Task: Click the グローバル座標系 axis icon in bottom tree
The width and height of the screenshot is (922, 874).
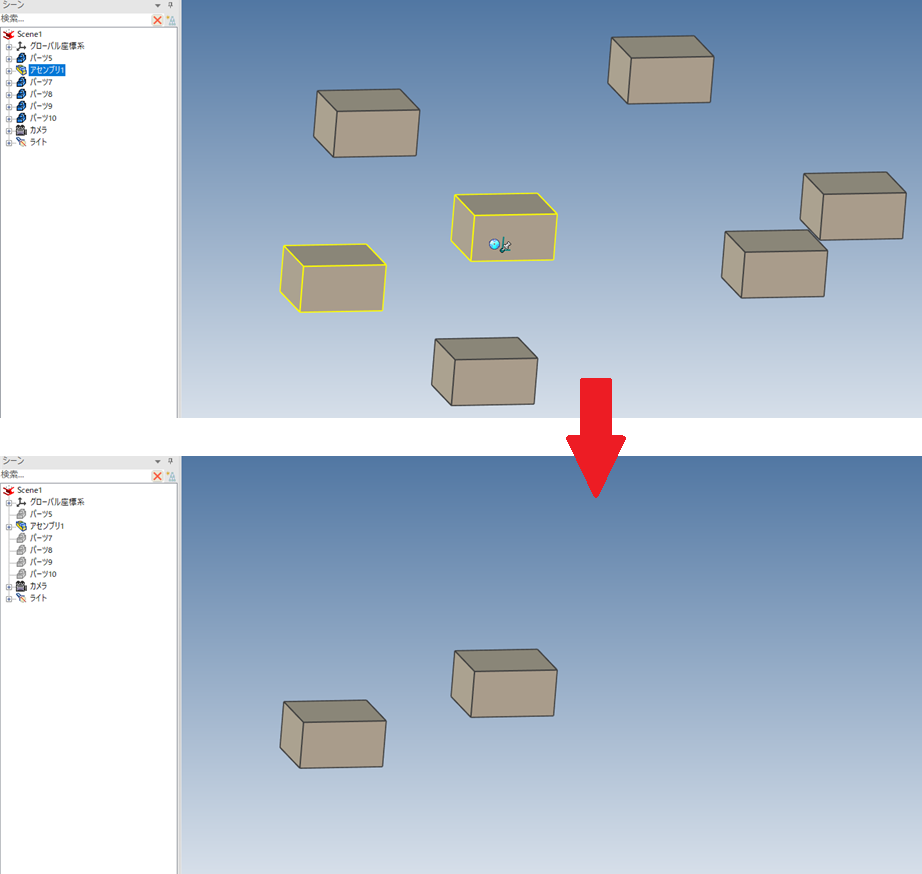Action: point(21,502)
